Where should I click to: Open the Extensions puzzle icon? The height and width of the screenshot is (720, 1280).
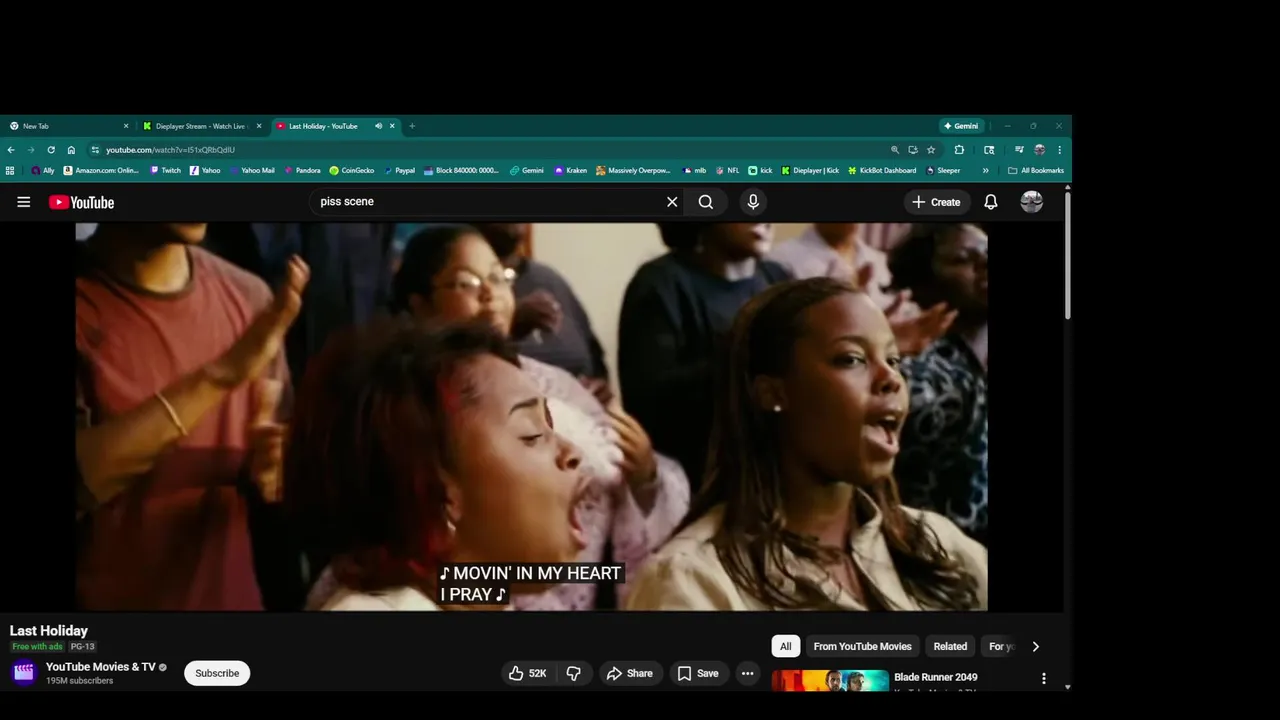tap(959, 150)
